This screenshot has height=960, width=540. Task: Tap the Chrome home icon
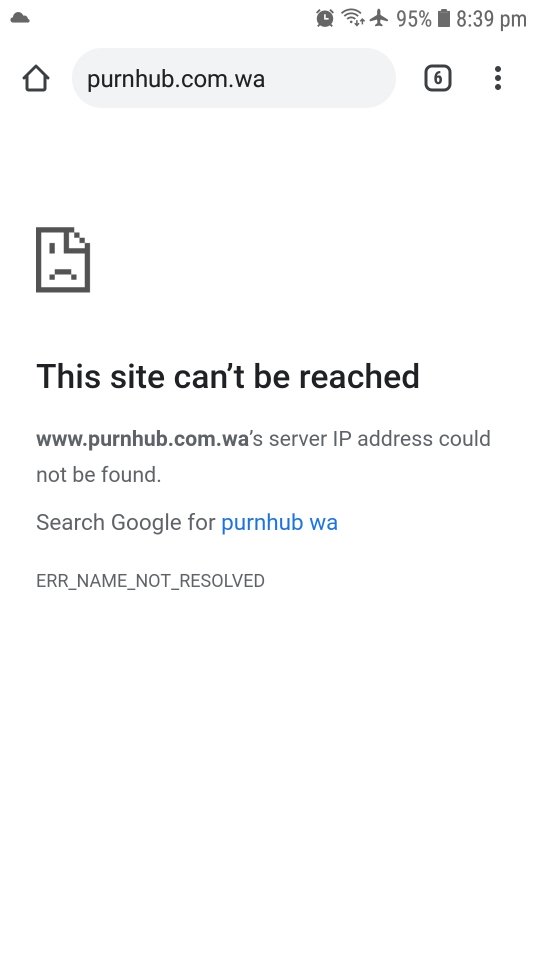(x=36, y=78)
